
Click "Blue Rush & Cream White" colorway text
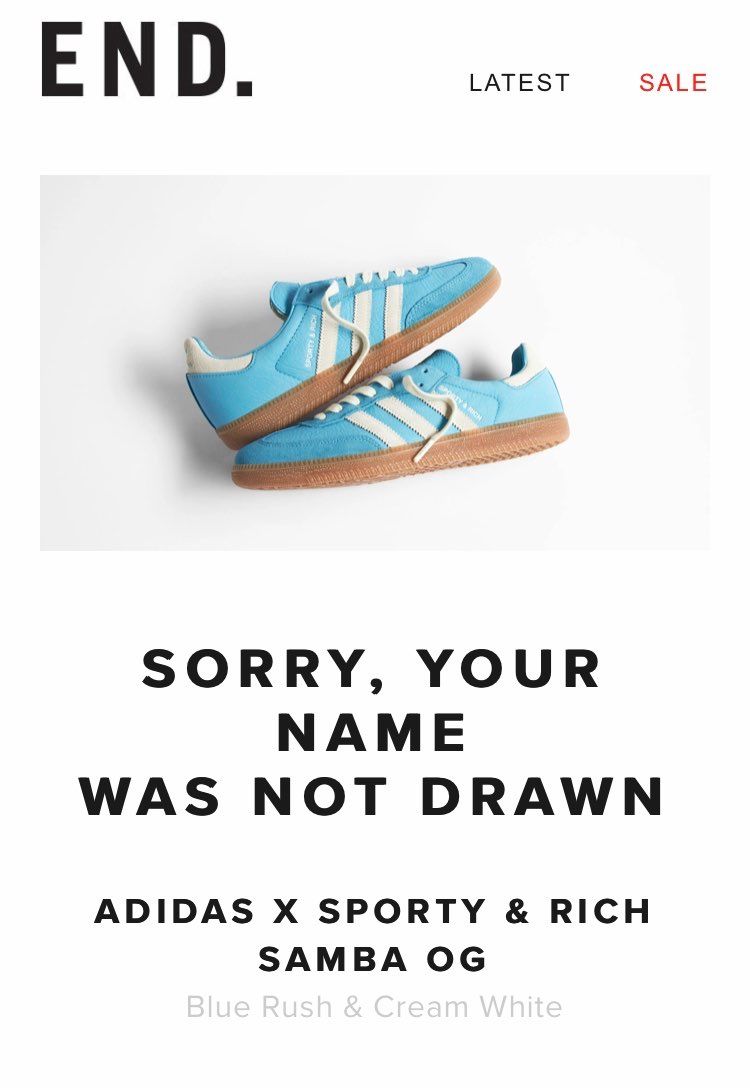pyautogui.click(x=374, y=1006)
